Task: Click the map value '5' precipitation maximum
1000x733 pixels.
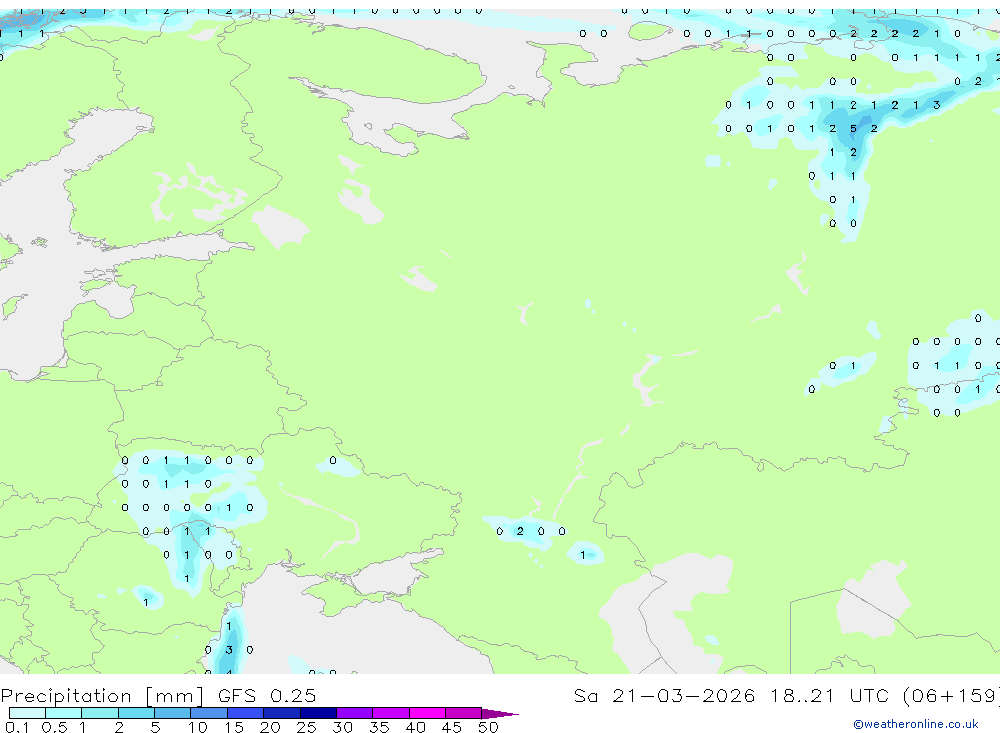Action: click(x=853, y=128)
